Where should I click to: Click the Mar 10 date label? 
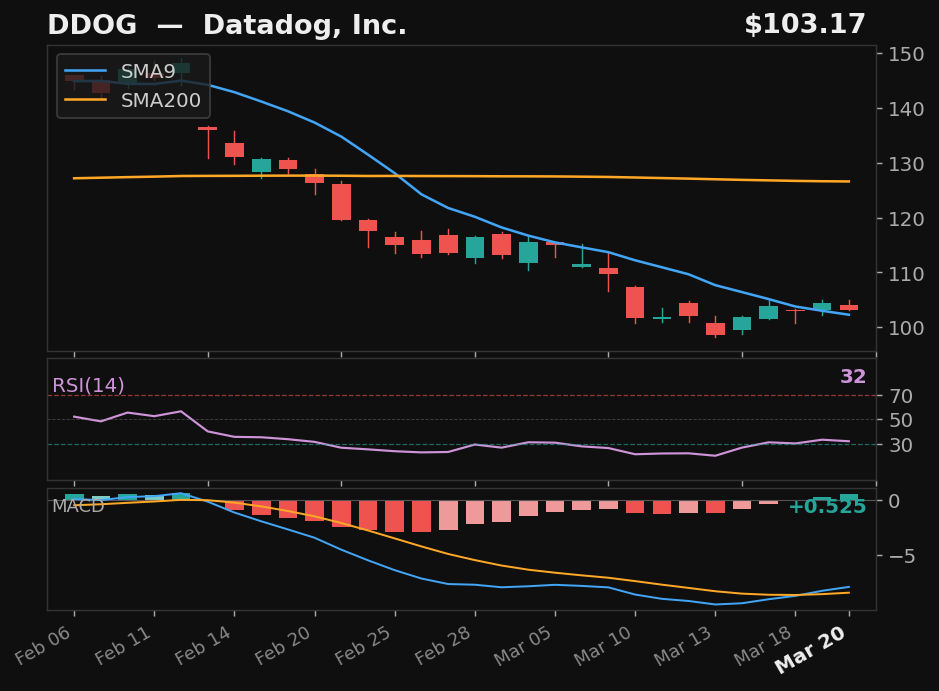604,644
